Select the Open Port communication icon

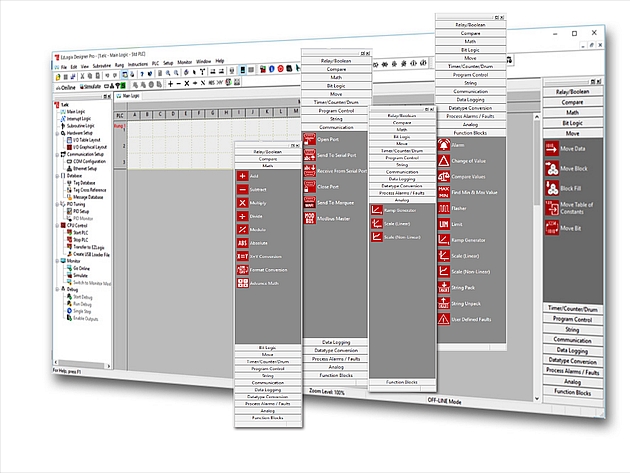[x=308, y=141]
